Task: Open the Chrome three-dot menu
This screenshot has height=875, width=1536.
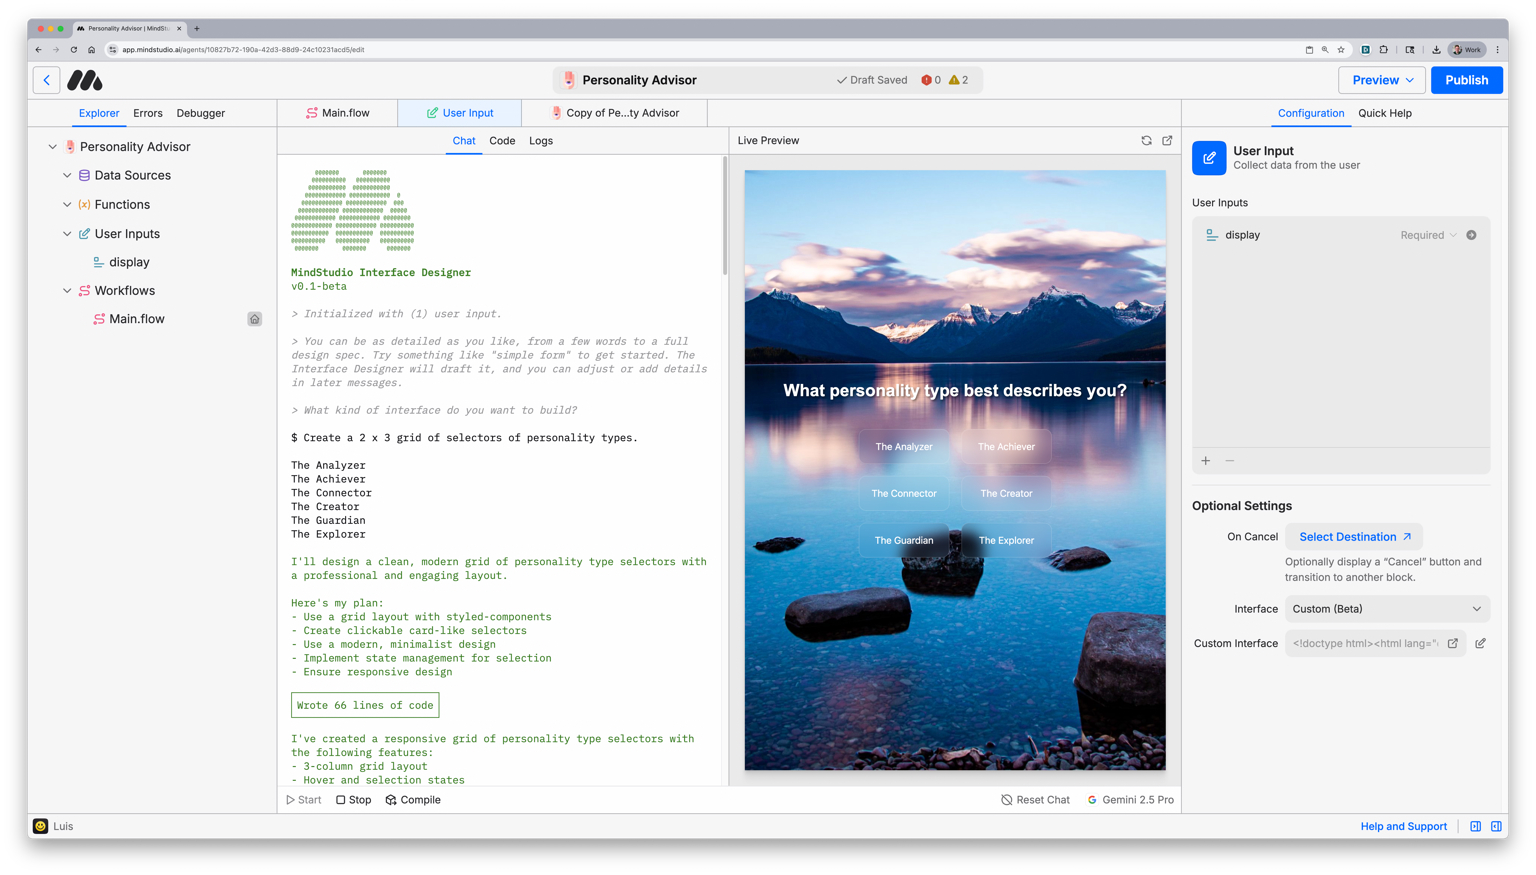Action: pos(1497,49)
